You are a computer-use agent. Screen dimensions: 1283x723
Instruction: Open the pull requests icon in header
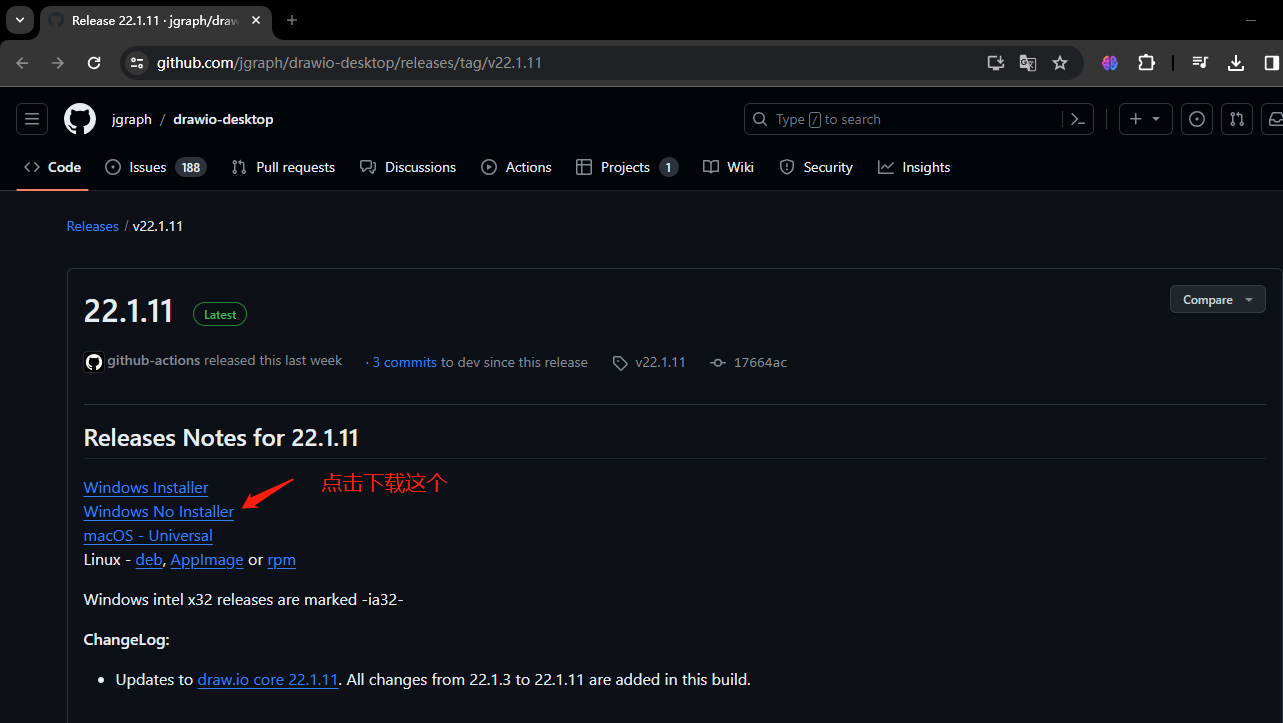[1237, 119]
